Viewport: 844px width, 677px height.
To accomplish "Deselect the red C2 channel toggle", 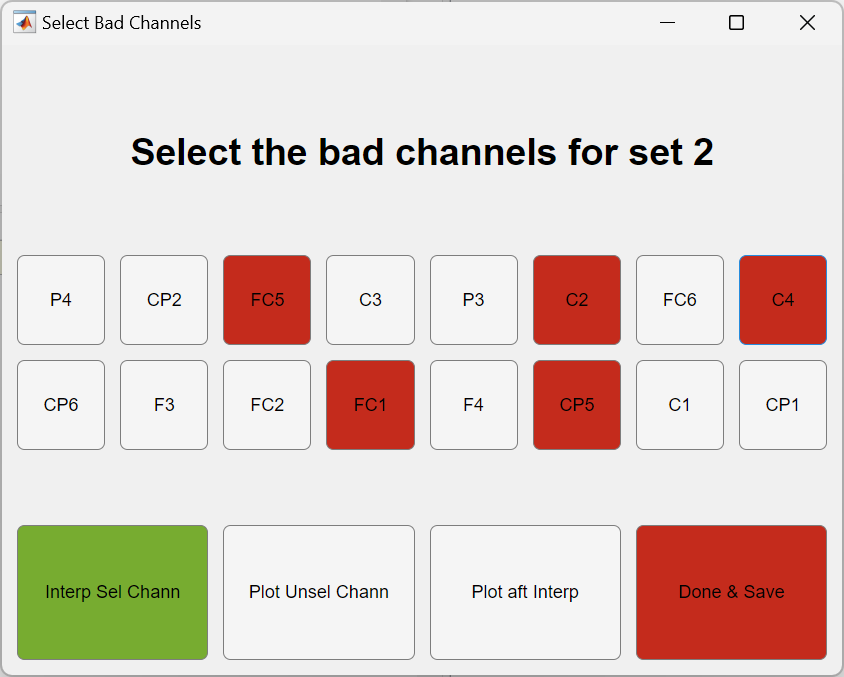I will point(577,300).
